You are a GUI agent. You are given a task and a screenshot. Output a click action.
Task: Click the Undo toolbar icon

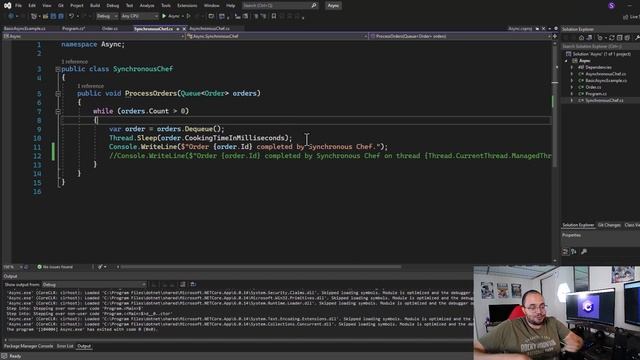coord(71,16)
